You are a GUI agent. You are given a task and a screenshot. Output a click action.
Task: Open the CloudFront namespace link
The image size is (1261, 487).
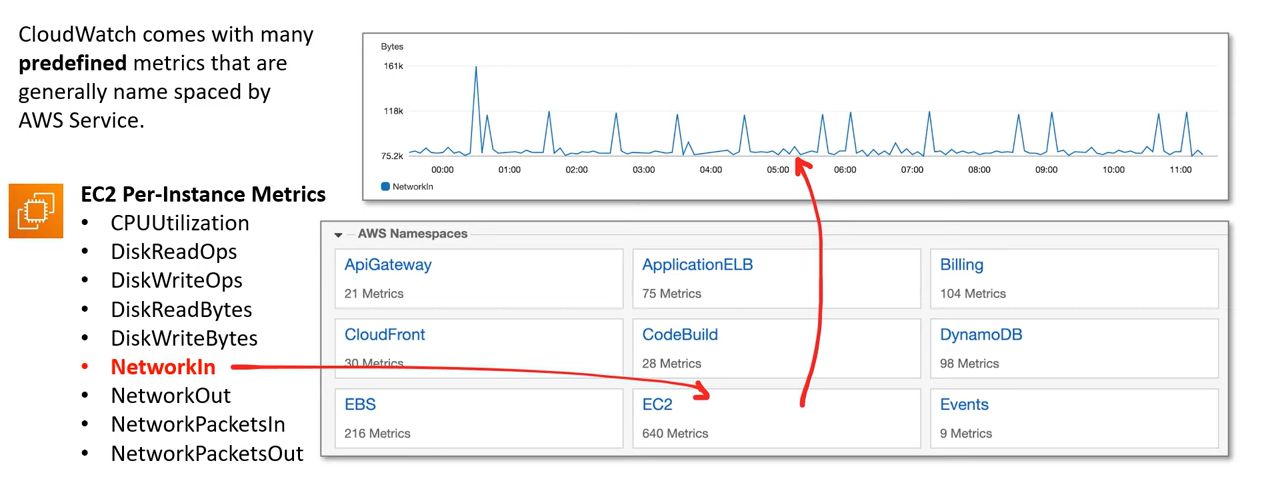point(385,334)
